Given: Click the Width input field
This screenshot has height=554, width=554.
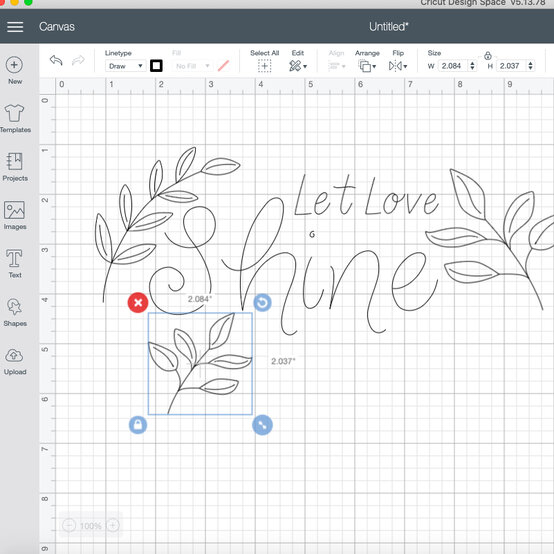Looking at the screenshot, I should coord(453,66).
